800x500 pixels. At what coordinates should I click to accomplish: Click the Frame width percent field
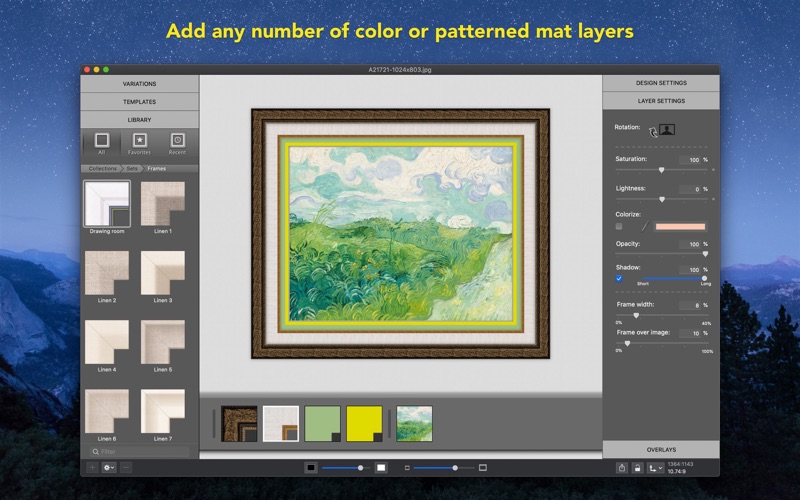point(690,306)
